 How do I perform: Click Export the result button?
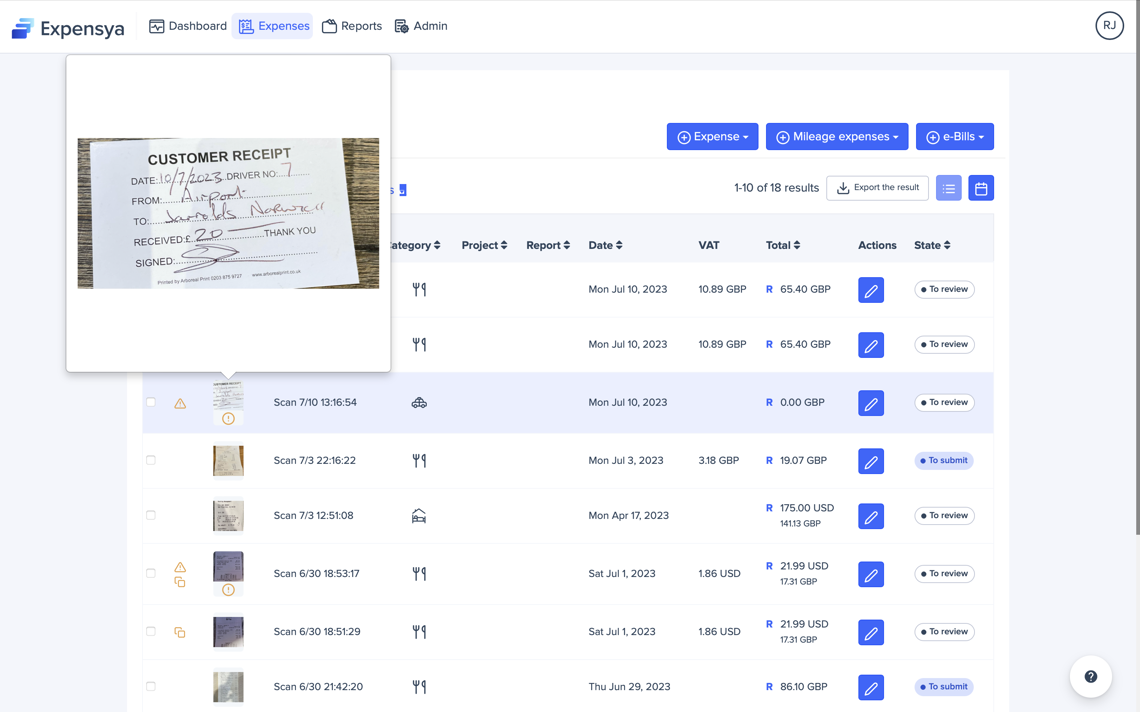(x=877, y=188)
